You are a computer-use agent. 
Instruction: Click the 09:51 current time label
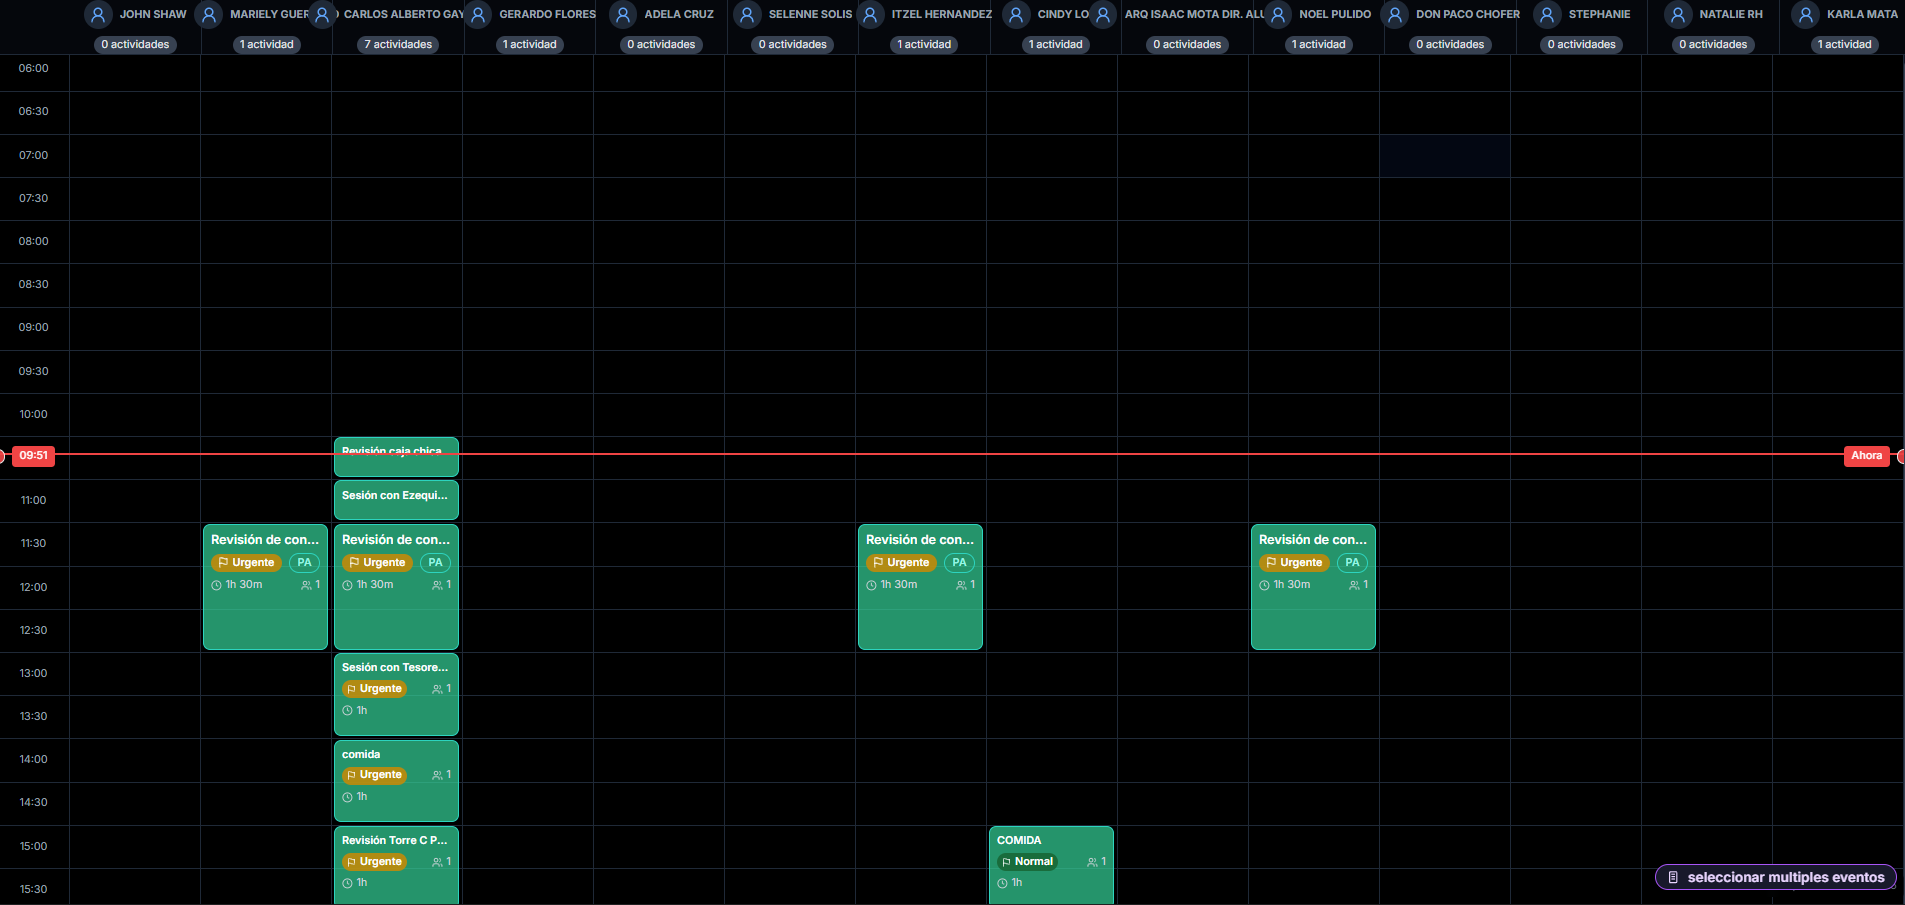(x=33, y=455)
